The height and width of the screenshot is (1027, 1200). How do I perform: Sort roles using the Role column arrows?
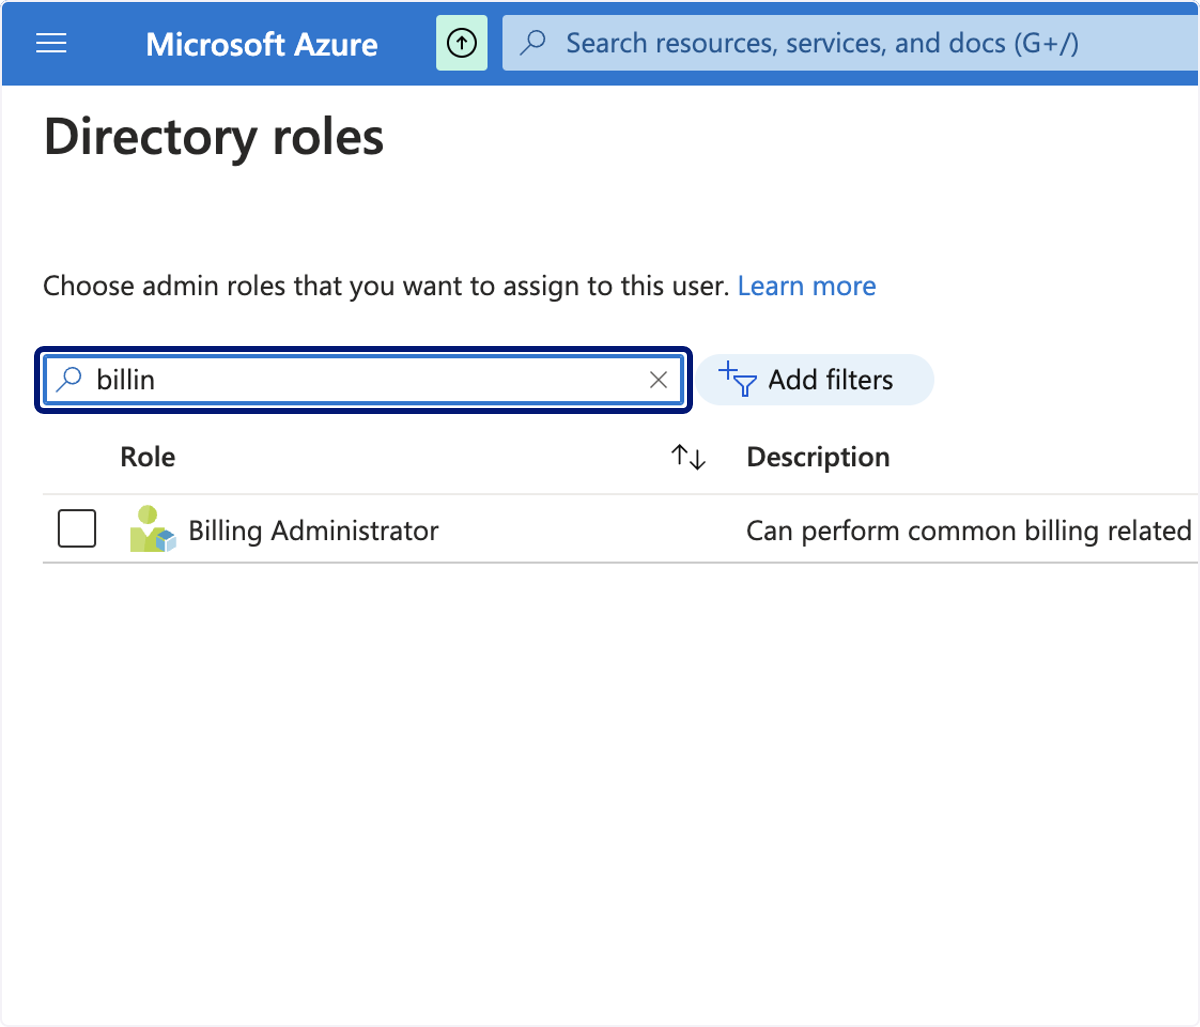click(x=688, y=457)
